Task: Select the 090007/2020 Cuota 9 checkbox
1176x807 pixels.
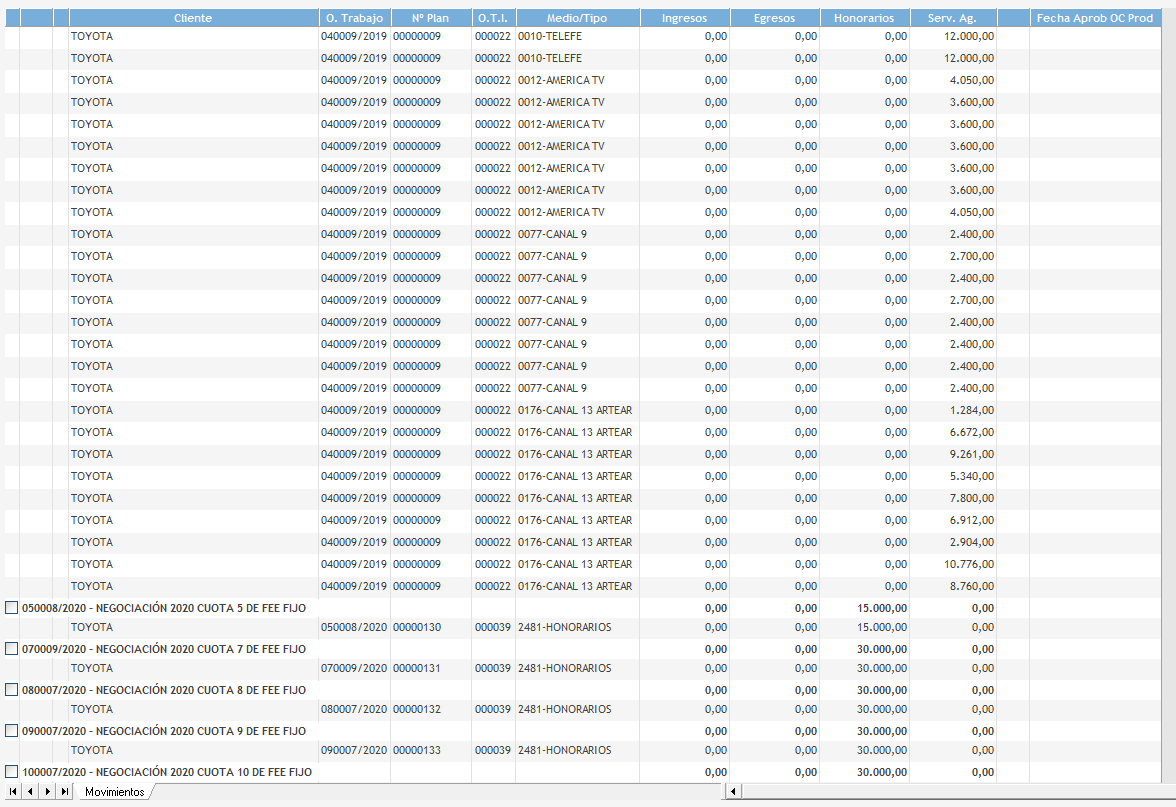Action: coord(12,731)
